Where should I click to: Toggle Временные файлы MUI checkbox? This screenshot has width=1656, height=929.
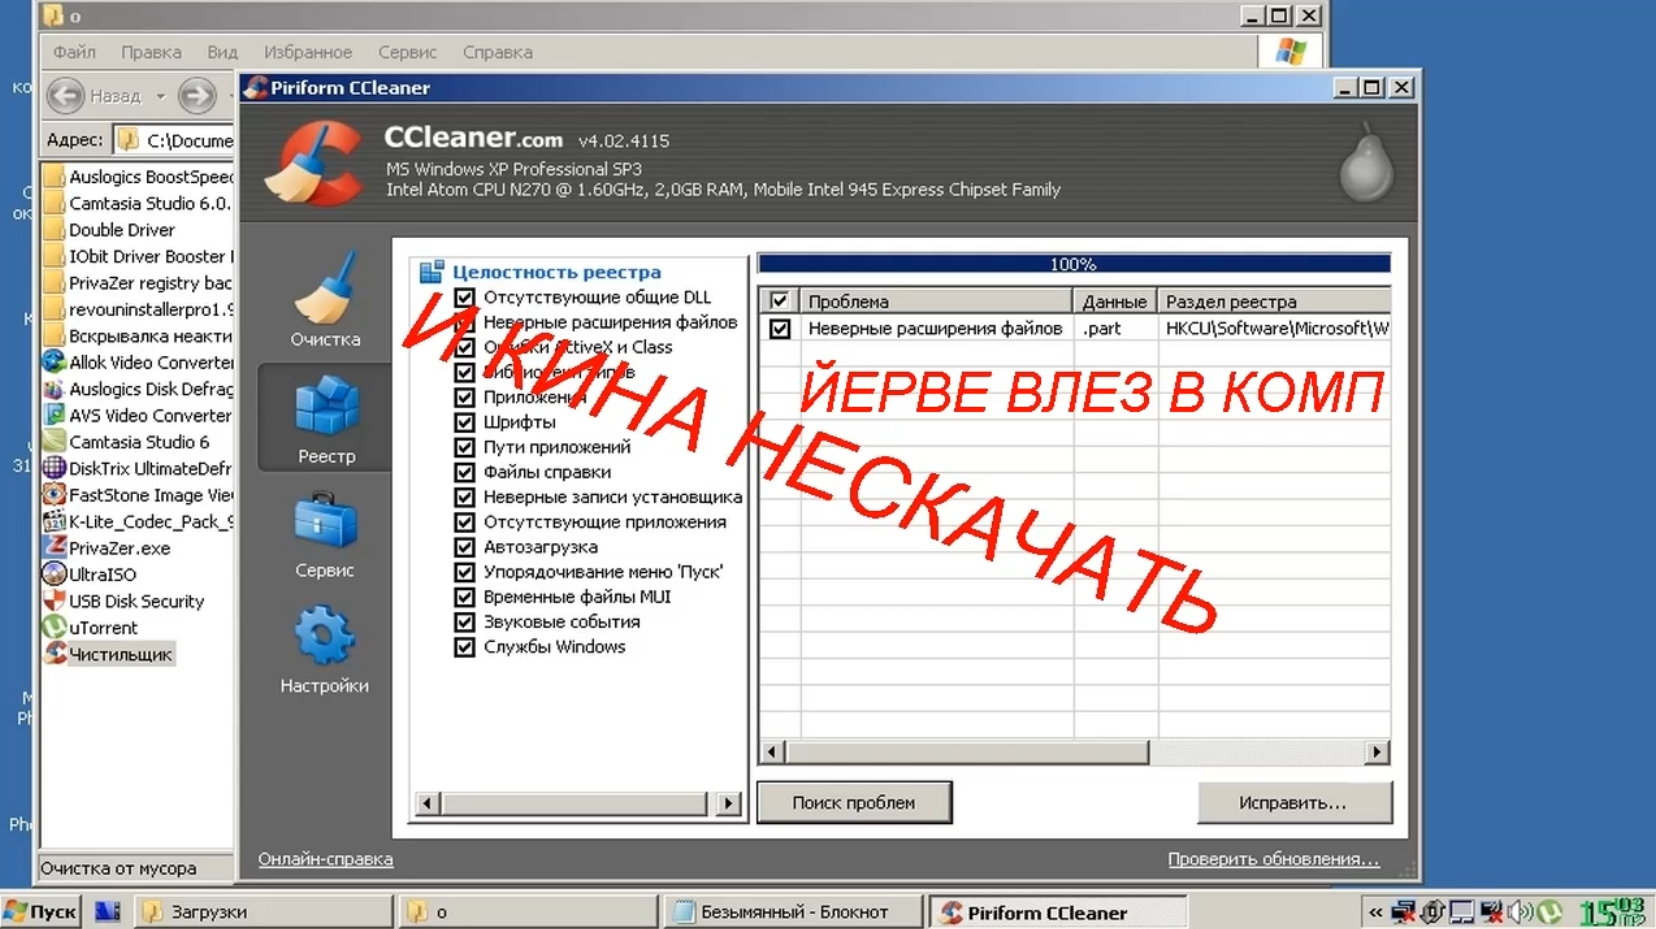point(464,597)
